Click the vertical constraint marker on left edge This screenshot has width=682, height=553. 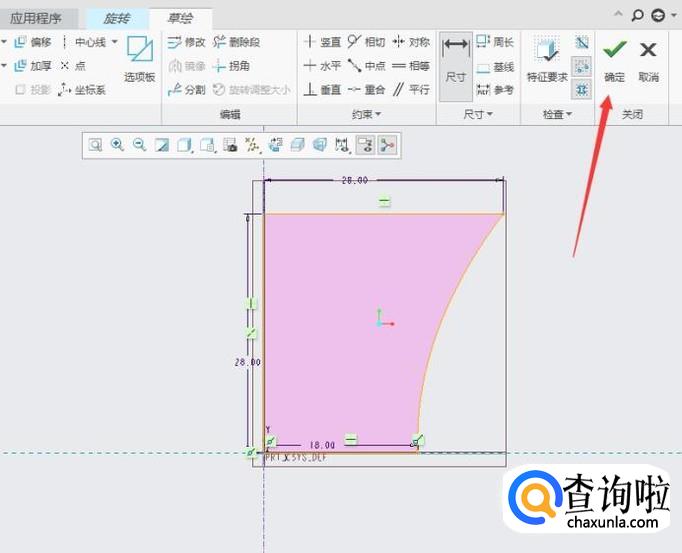251,303
